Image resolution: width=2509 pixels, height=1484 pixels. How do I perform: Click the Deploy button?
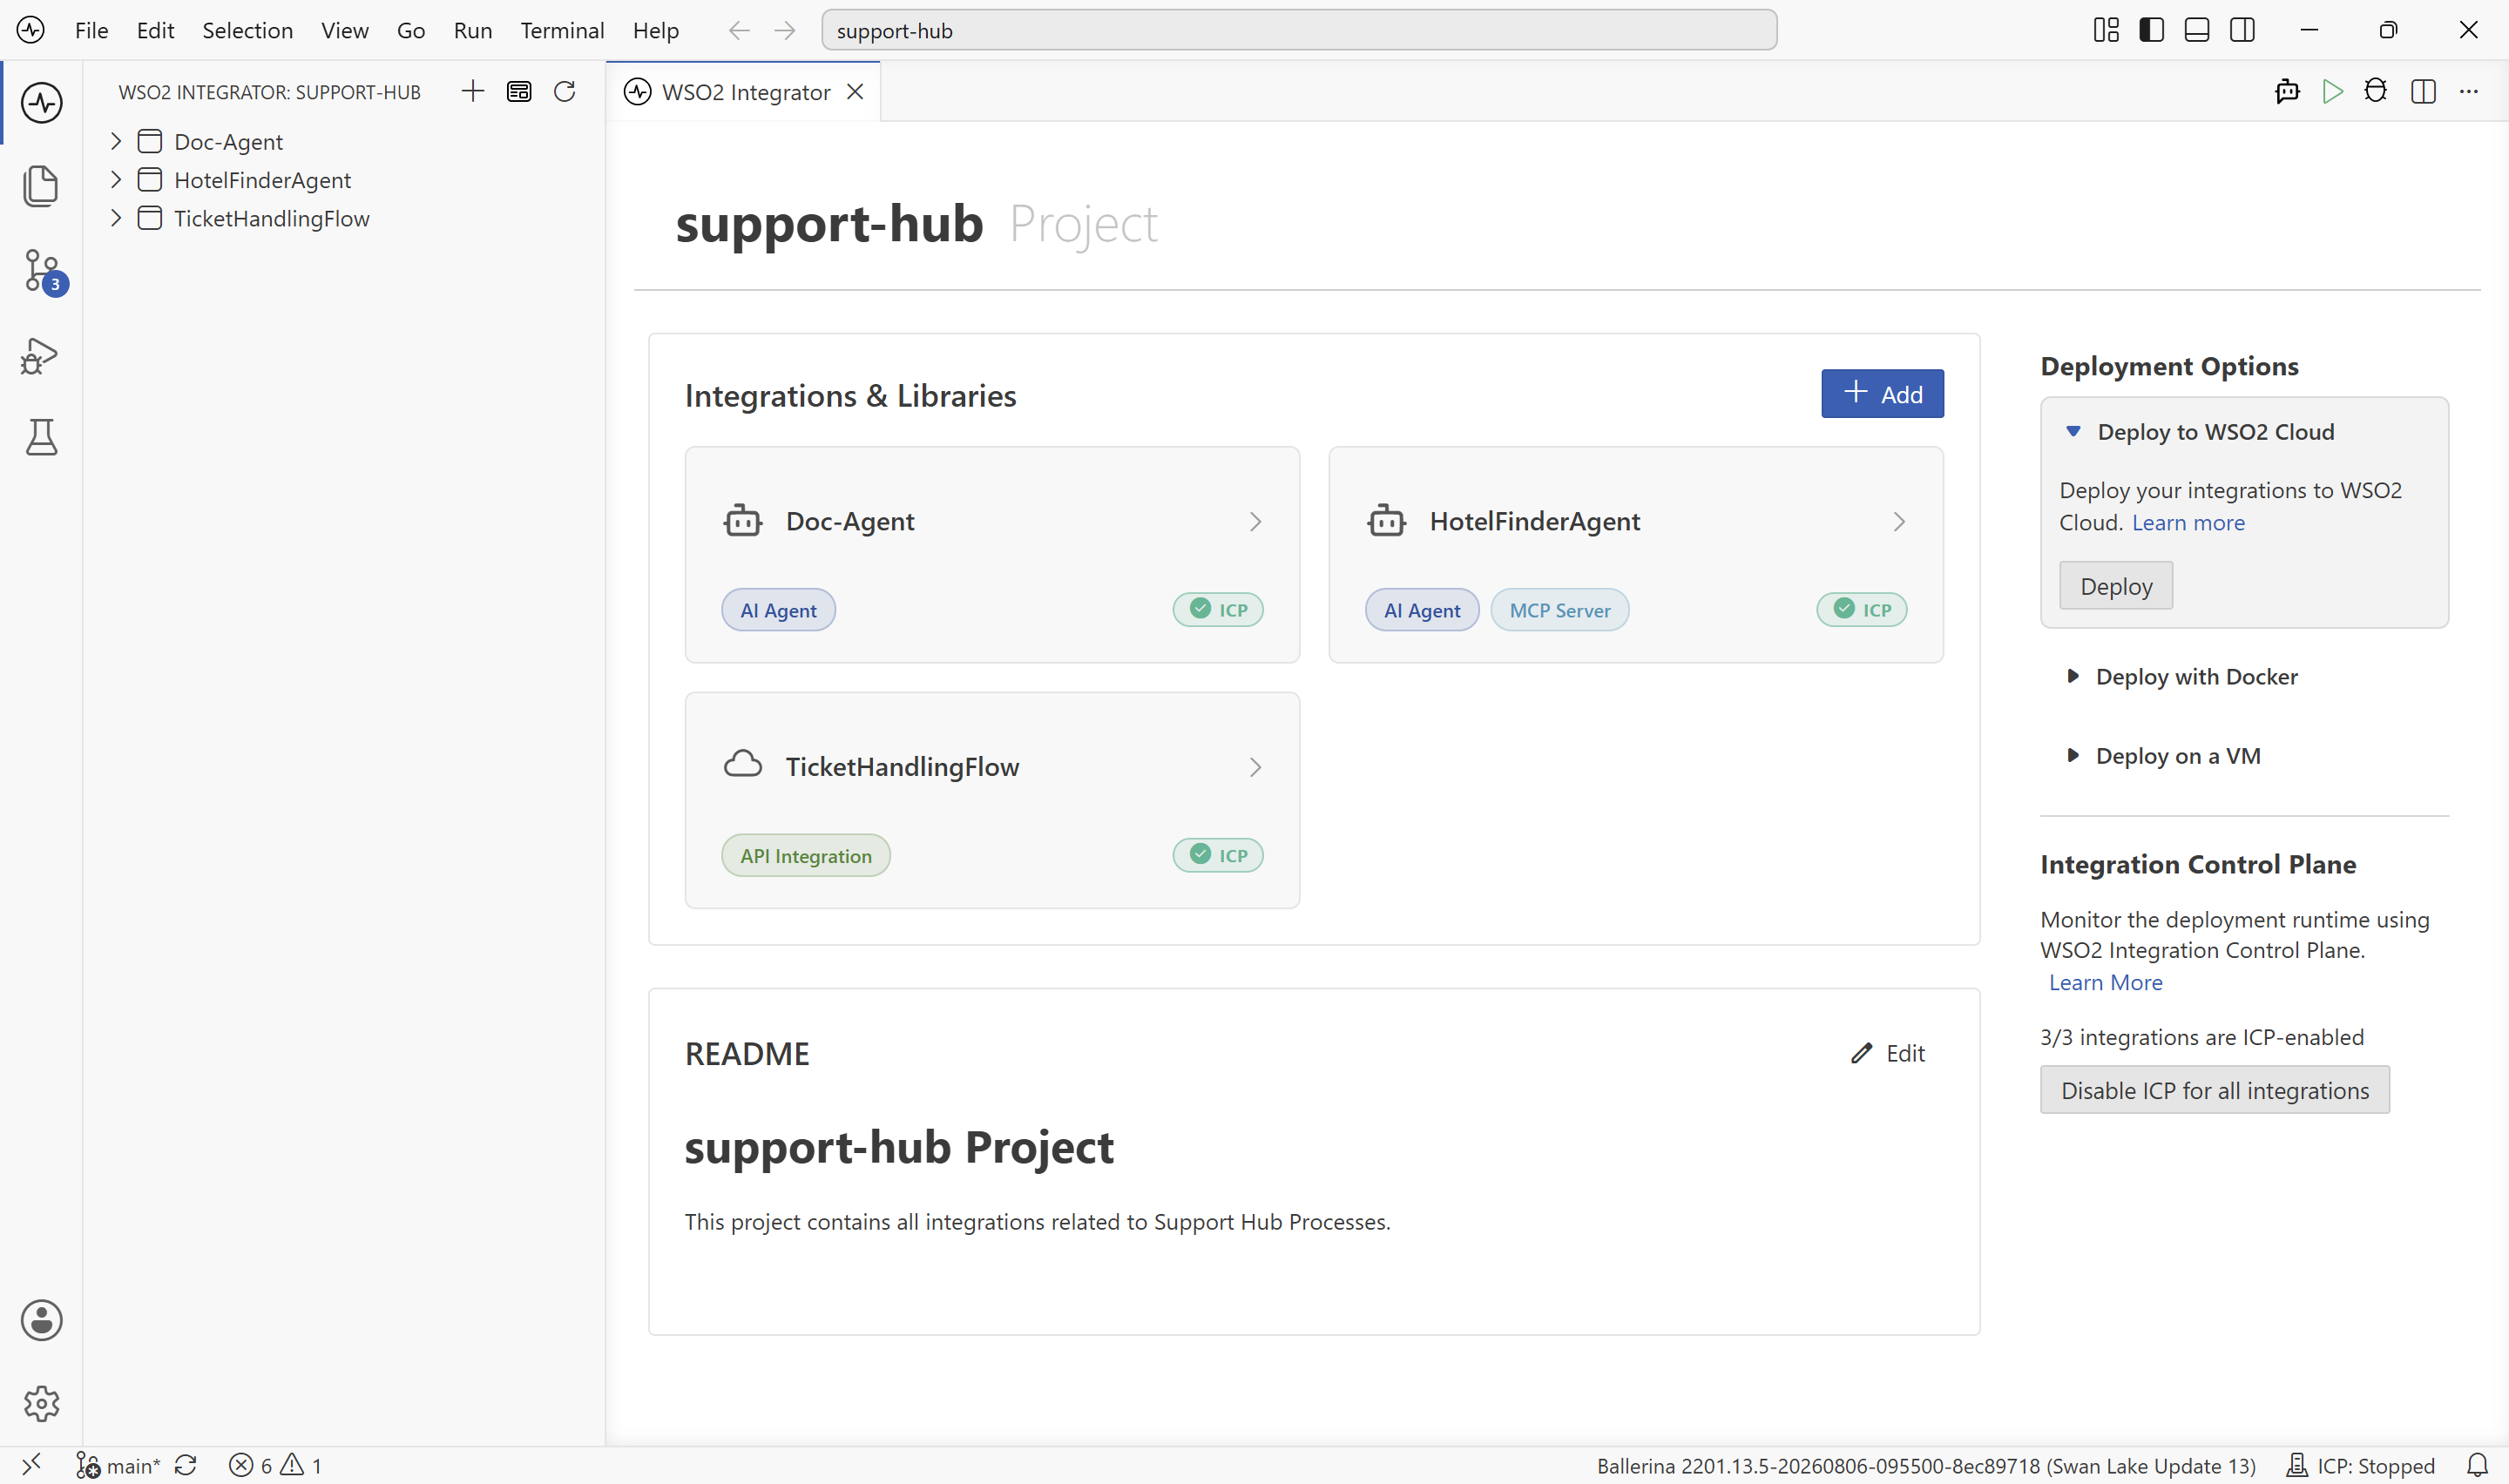2116,586
